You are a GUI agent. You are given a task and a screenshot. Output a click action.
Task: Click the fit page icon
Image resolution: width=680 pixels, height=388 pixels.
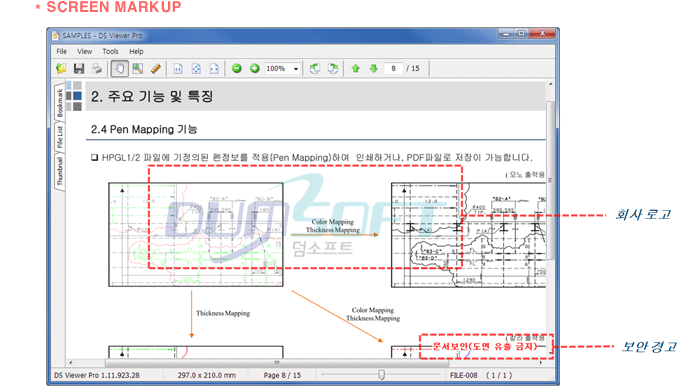pyautogui.click(x=196, y=68)
